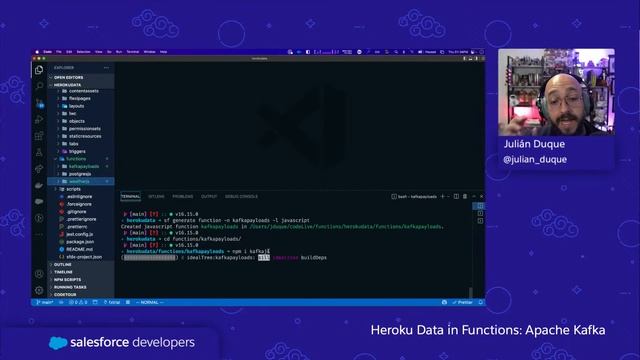Open the .forceignore file
The height and width of the screenshot is (360, 640).
tap(81, 204)
